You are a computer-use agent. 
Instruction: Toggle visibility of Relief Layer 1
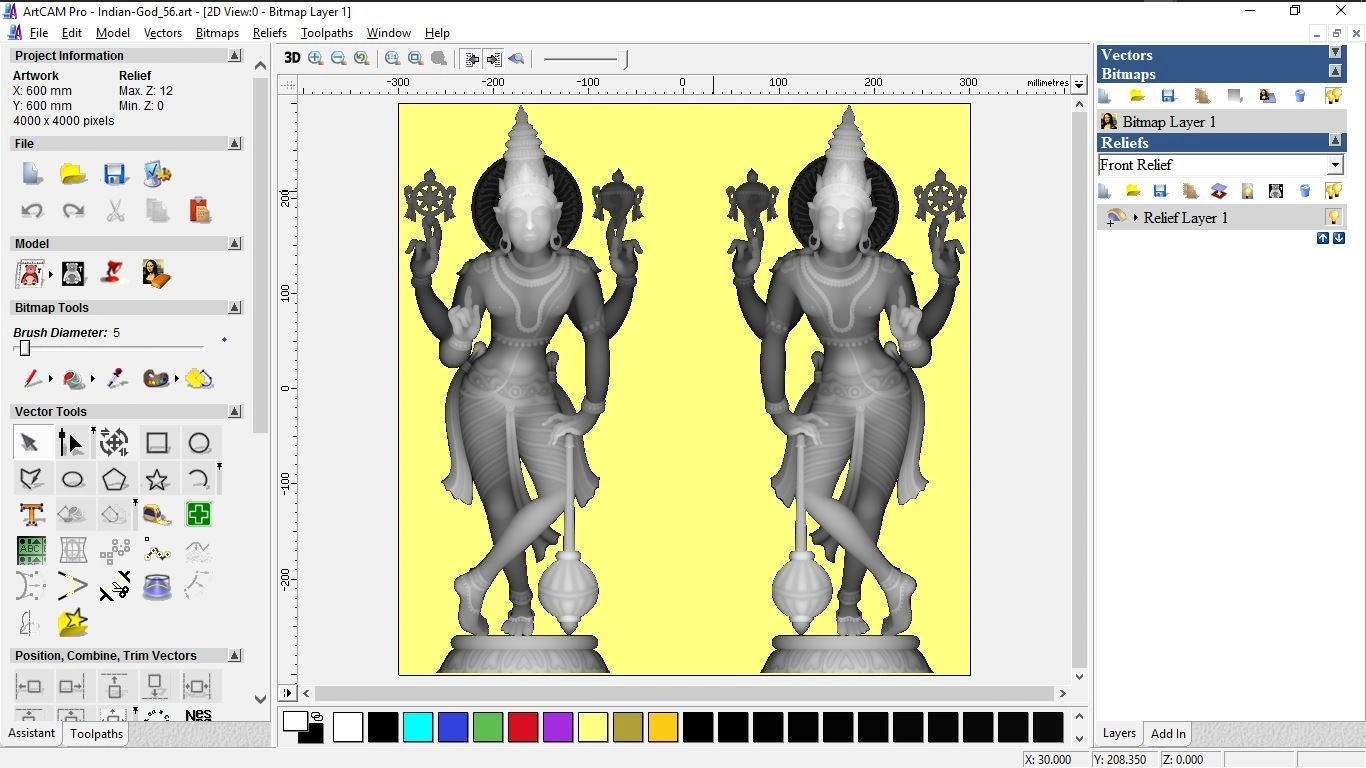(x=1335, y=217)
